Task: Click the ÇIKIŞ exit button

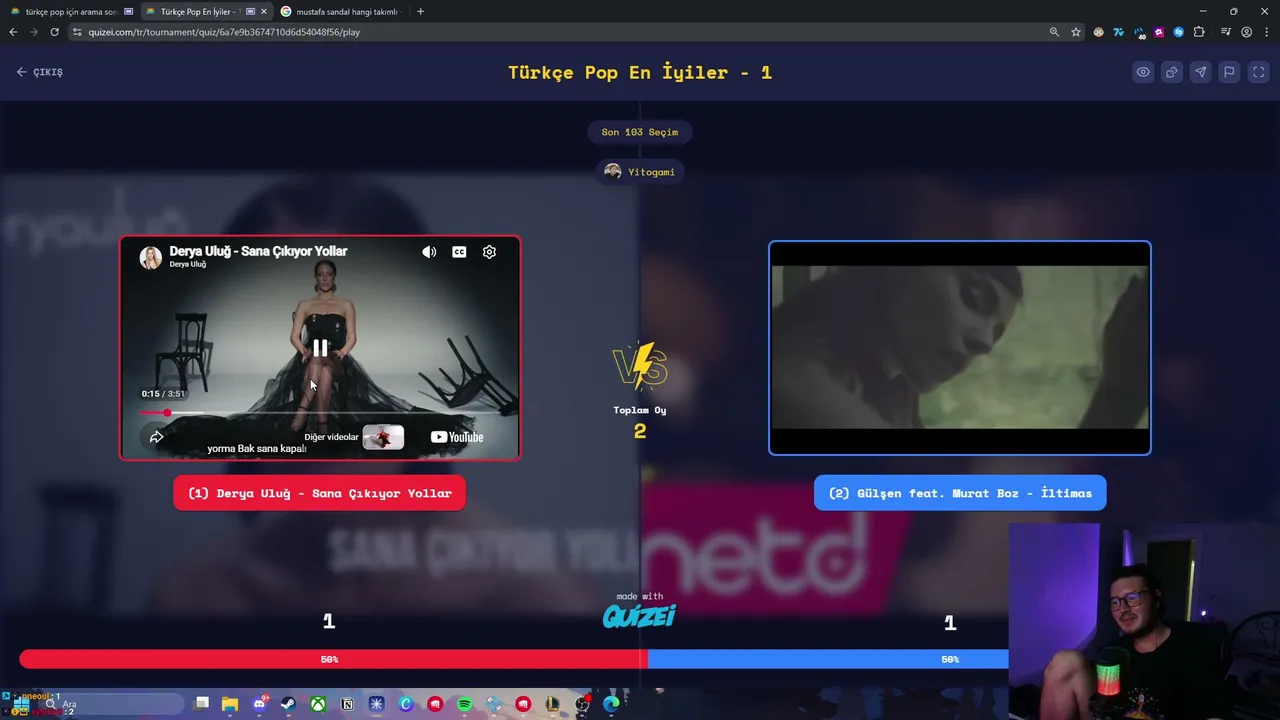Action: [x=40, y=72]
